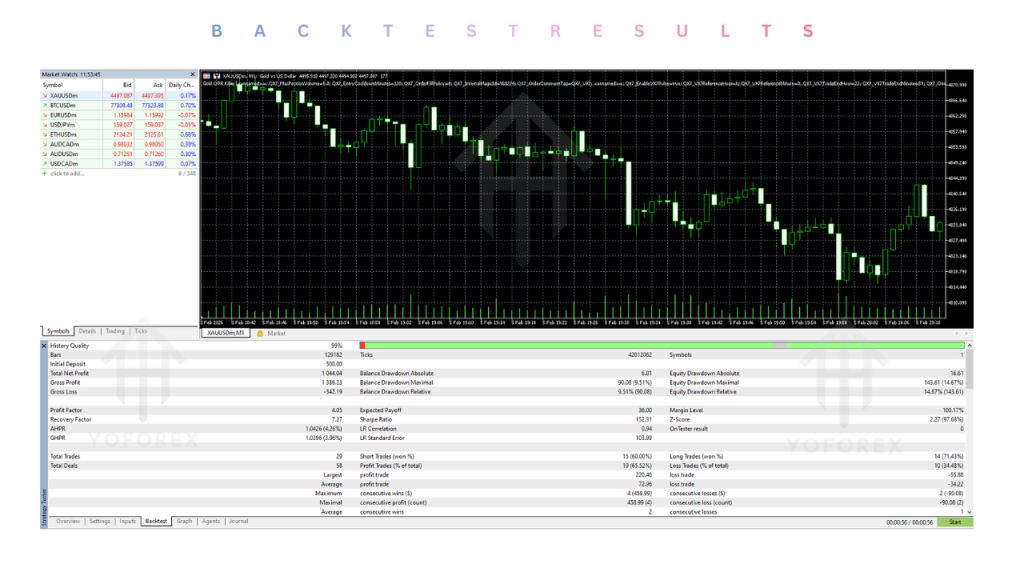Open the Trading tab in Market Watch
The width and height of the screenshot is (1024, 576).
coord(115,331)
